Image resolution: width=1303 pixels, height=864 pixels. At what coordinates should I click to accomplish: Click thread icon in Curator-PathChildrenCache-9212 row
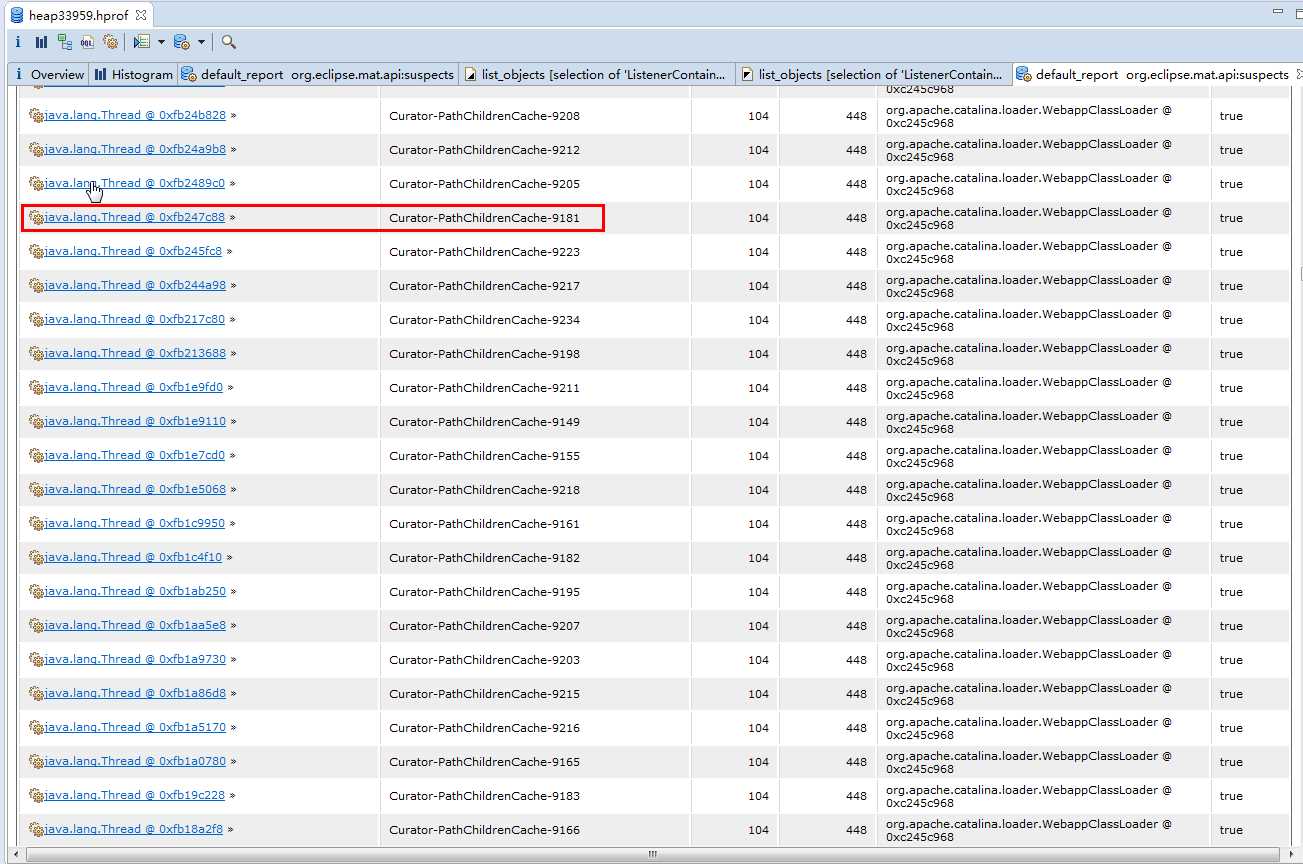tap(36, 149)
